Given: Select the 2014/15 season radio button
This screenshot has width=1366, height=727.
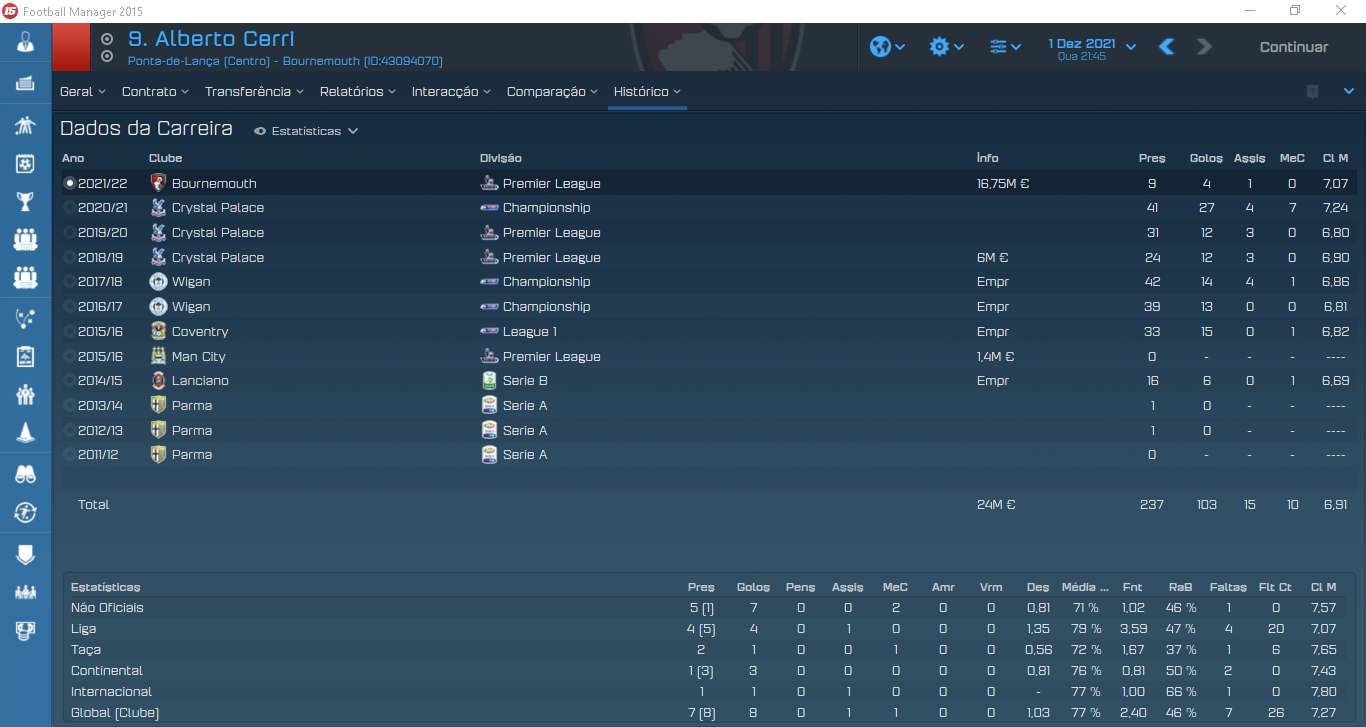Looking at the screenshot, I should pyautogui.click(x=69, y=381).
